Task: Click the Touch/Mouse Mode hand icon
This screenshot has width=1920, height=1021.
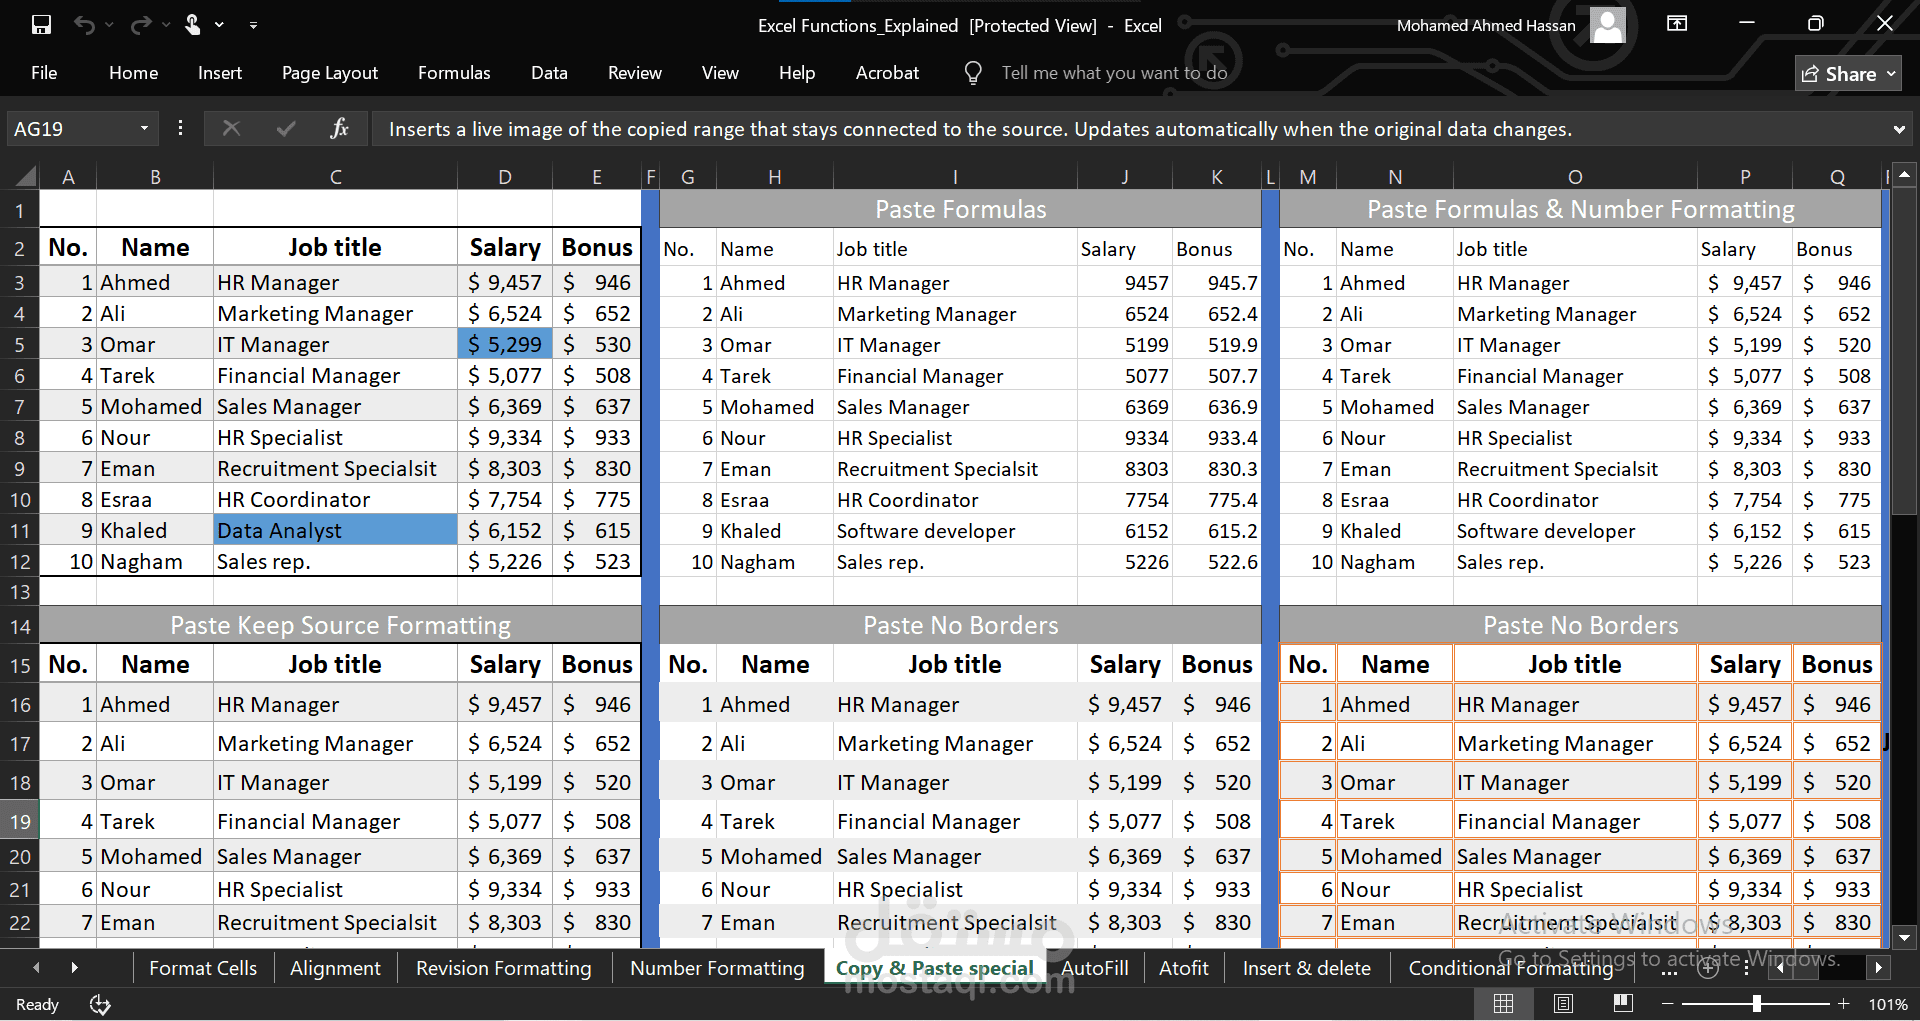Action: point(193,25)
